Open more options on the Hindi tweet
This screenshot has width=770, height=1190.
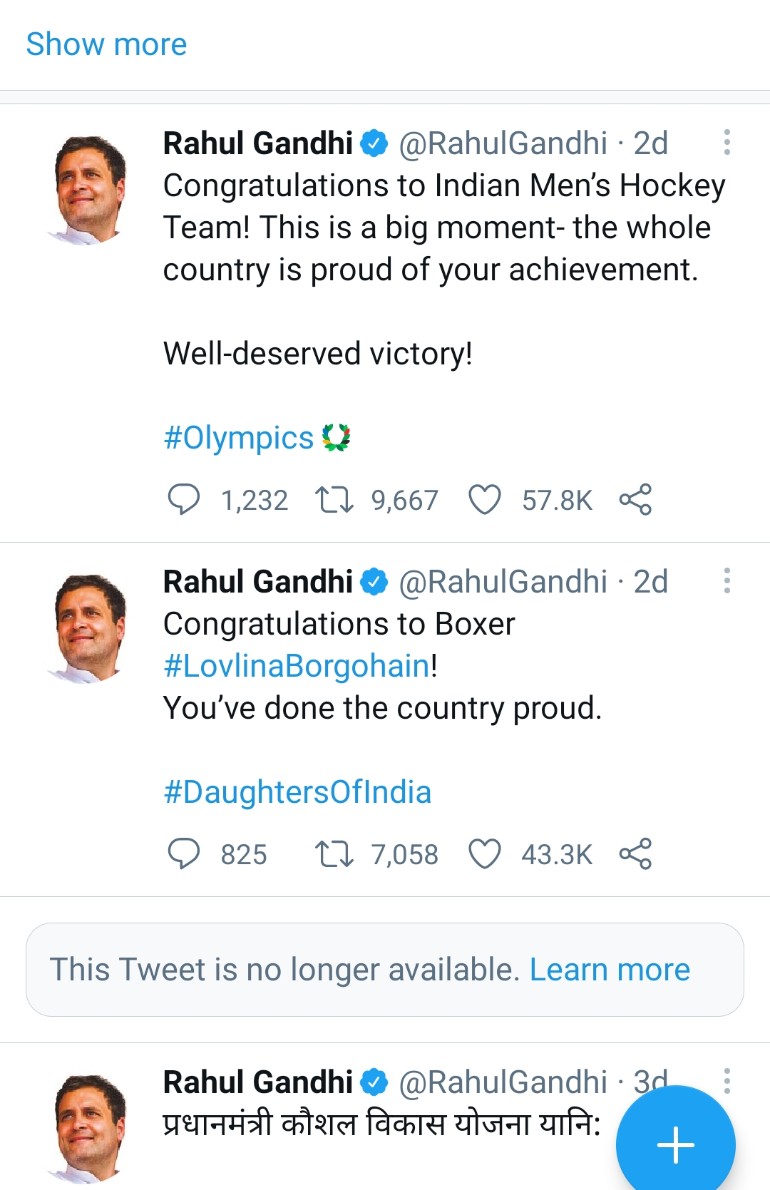[727, 1081]
